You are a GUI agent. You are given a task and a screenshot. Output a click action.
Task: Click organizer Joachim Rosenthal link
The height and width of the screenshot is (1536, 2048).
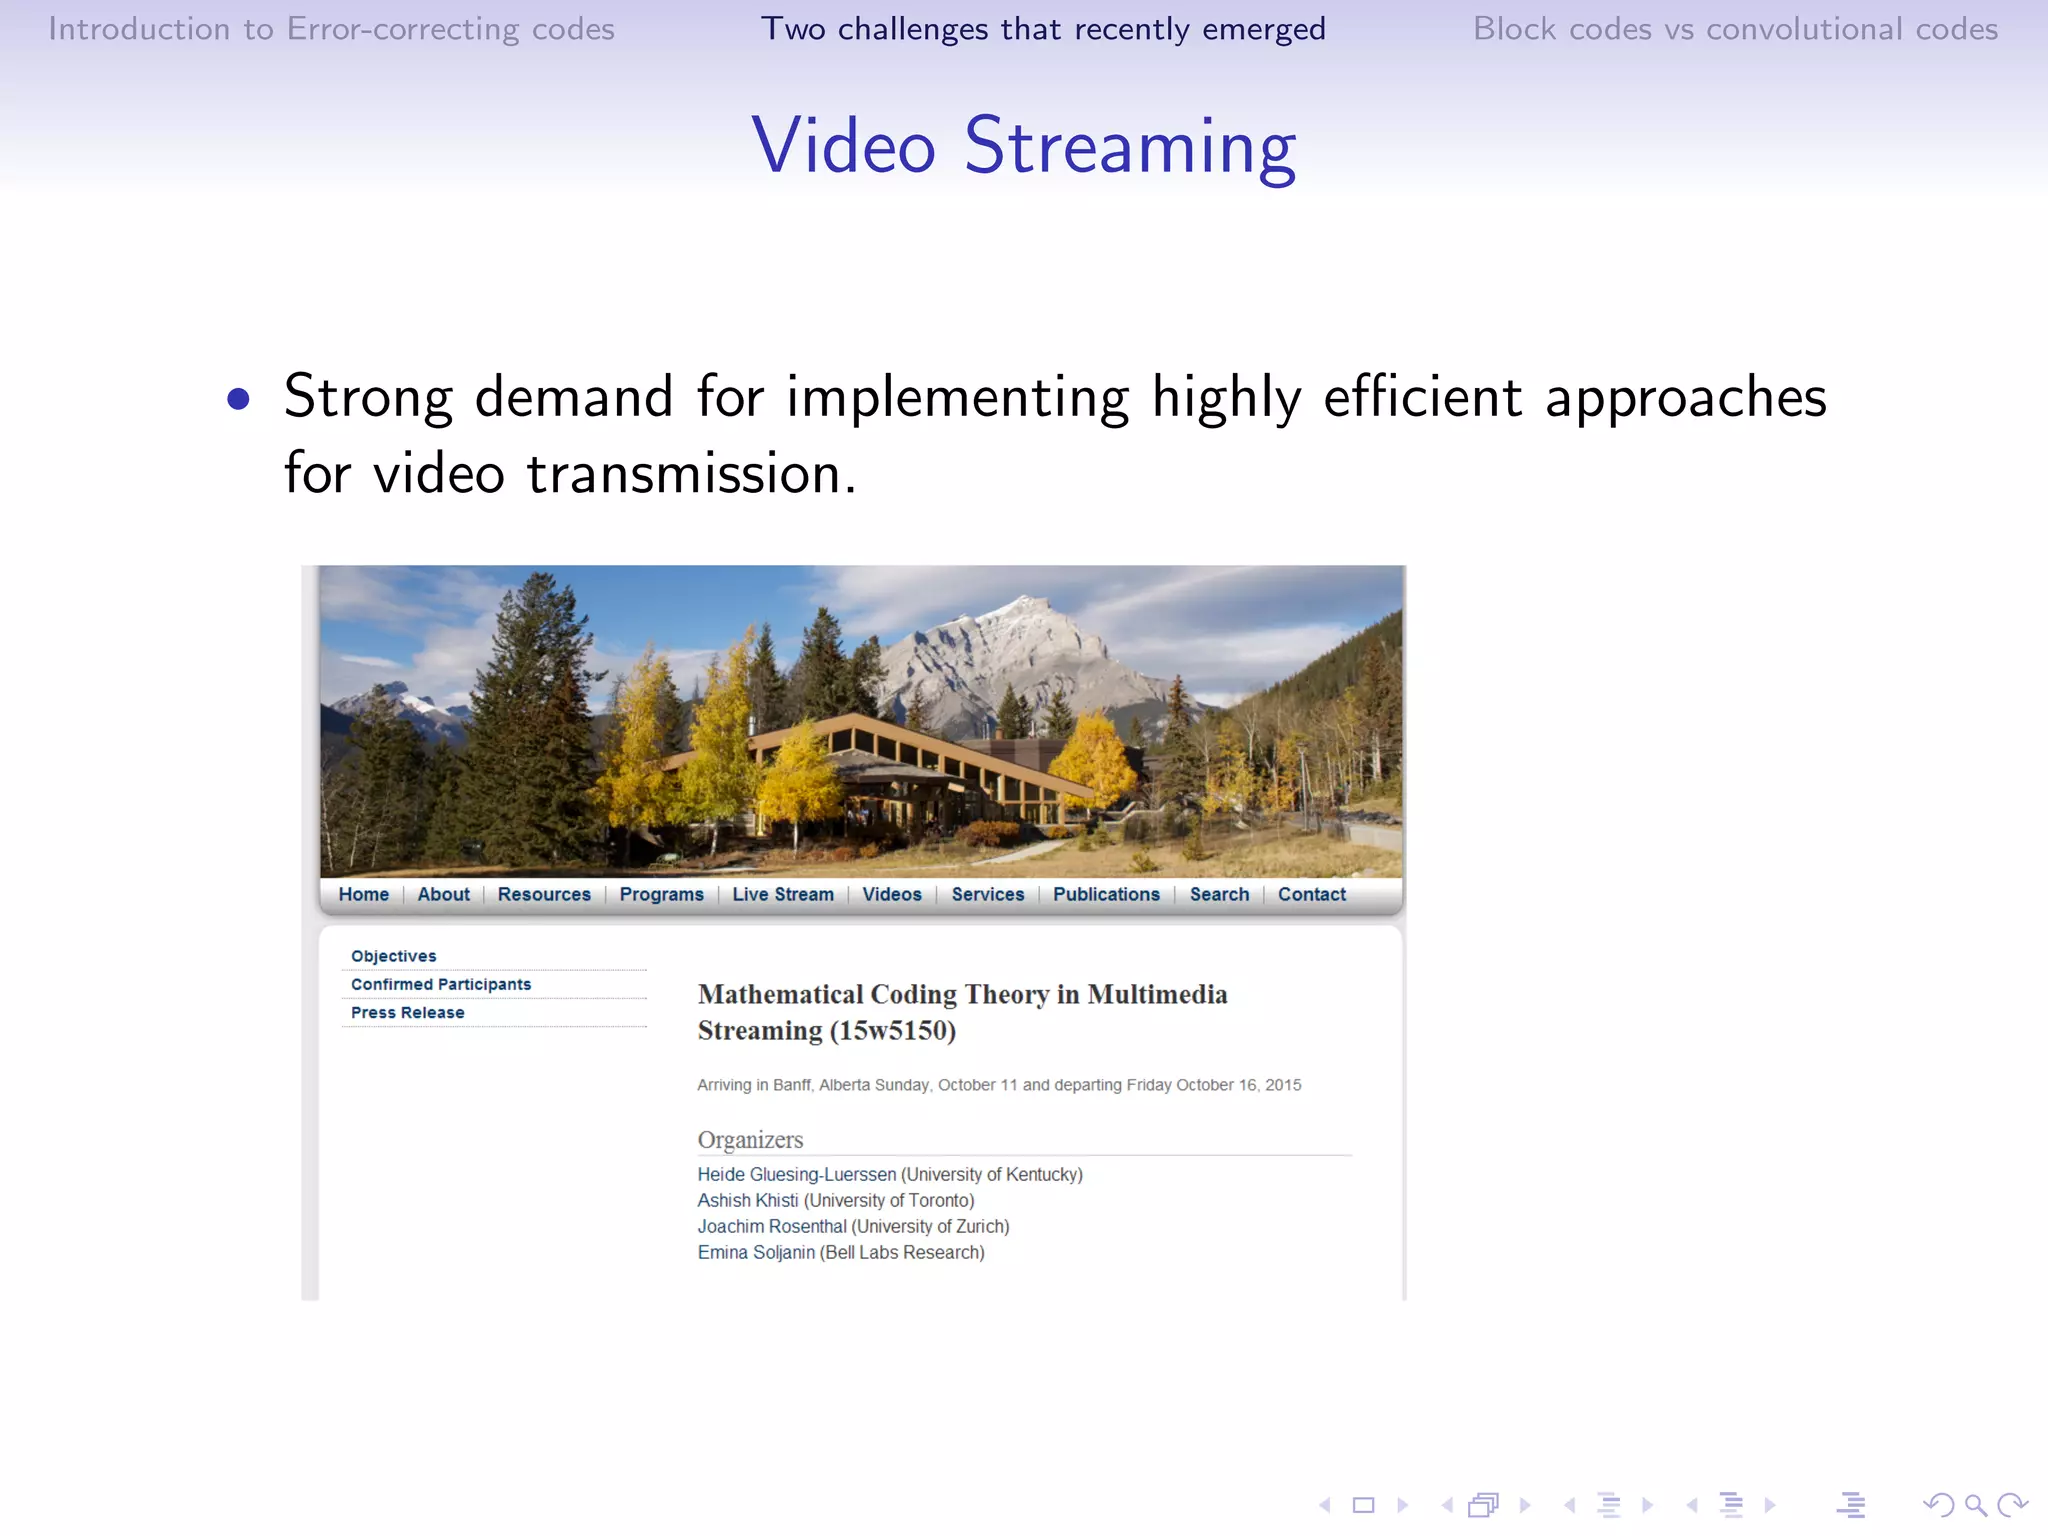click(x=772, y=1226)
